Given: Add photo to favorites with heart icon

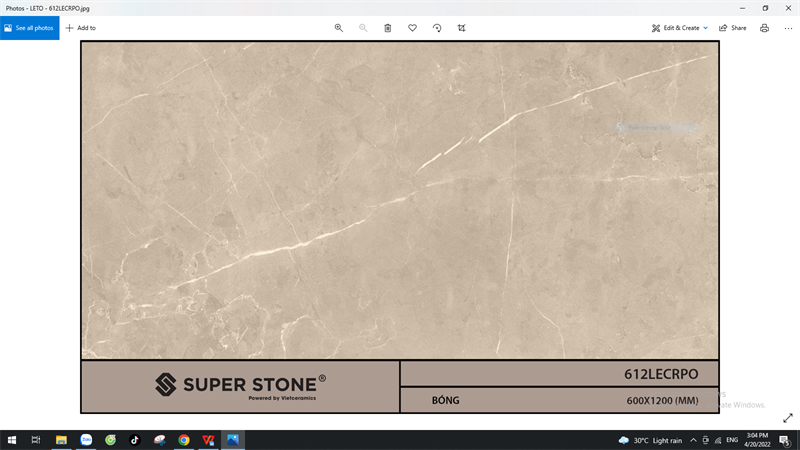Looking at the screenshot, I should pos(412,28).
